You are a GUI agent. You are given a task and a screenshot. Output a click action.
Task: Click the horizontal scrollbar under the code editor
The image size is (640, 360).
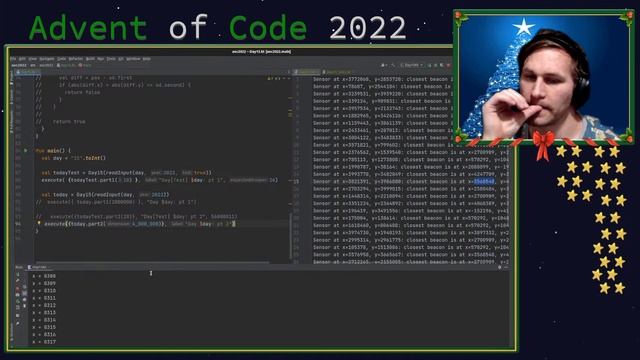(152, 262)
